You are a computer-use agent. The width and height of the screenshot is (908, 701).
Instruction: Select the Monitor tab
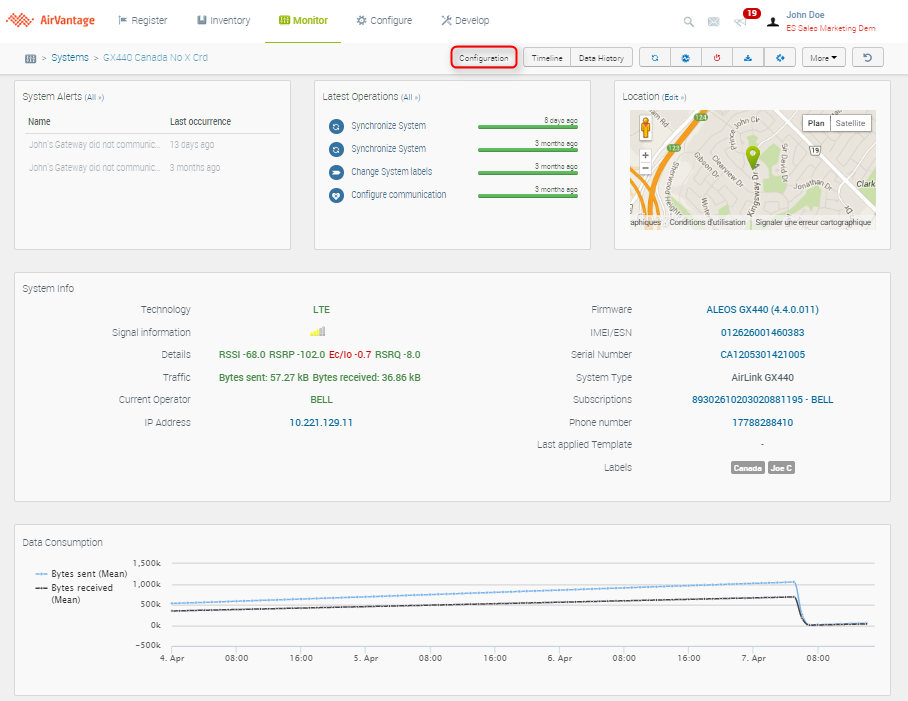click(303, 20)
